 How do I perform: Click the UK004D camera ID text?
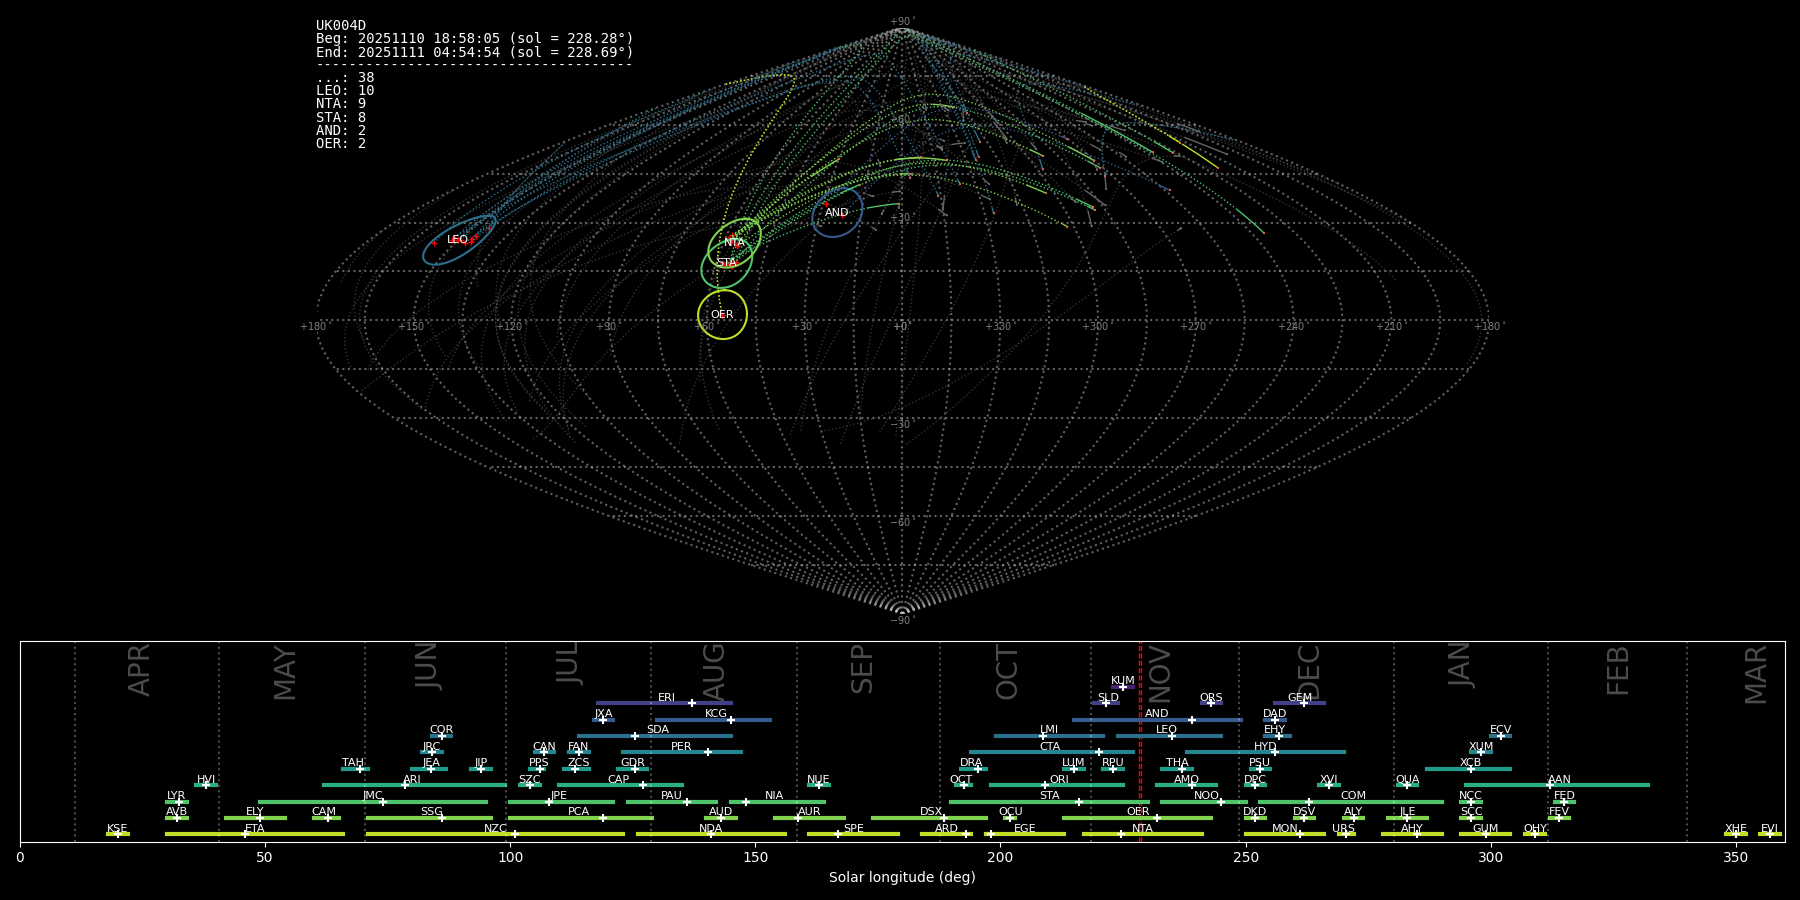[341, 26]
